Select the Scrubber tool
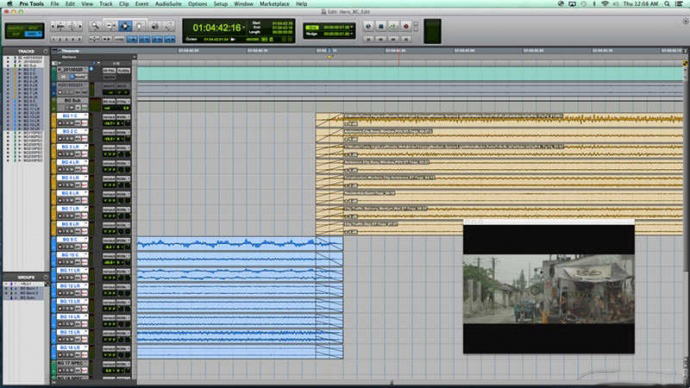This screenshot has width=690, height=388. click(154, 26)
